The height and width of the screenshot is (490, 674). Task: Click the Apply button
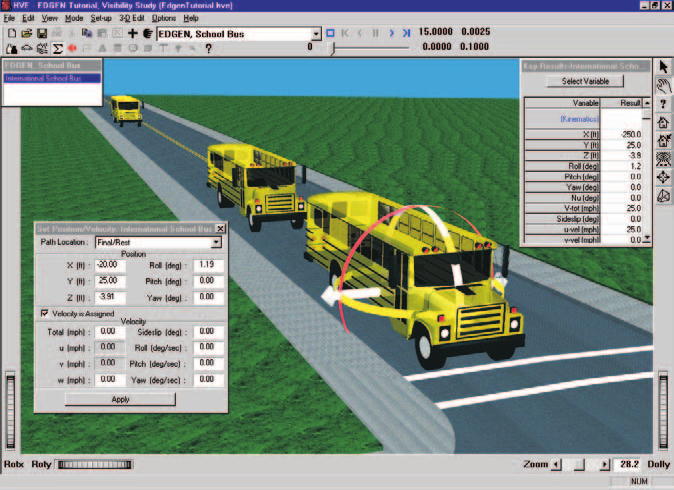pos(120,399)
